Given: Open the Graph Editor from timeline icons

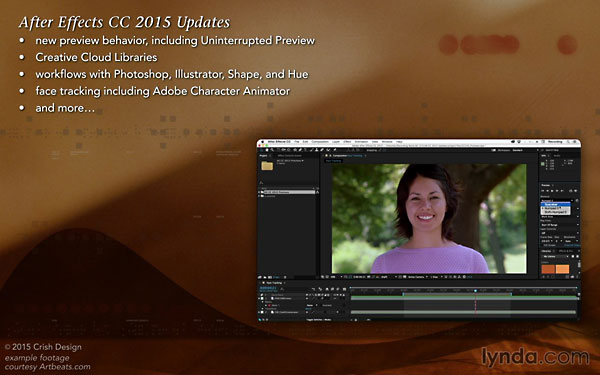Looking at the screenshot, I should coord(344,289).
